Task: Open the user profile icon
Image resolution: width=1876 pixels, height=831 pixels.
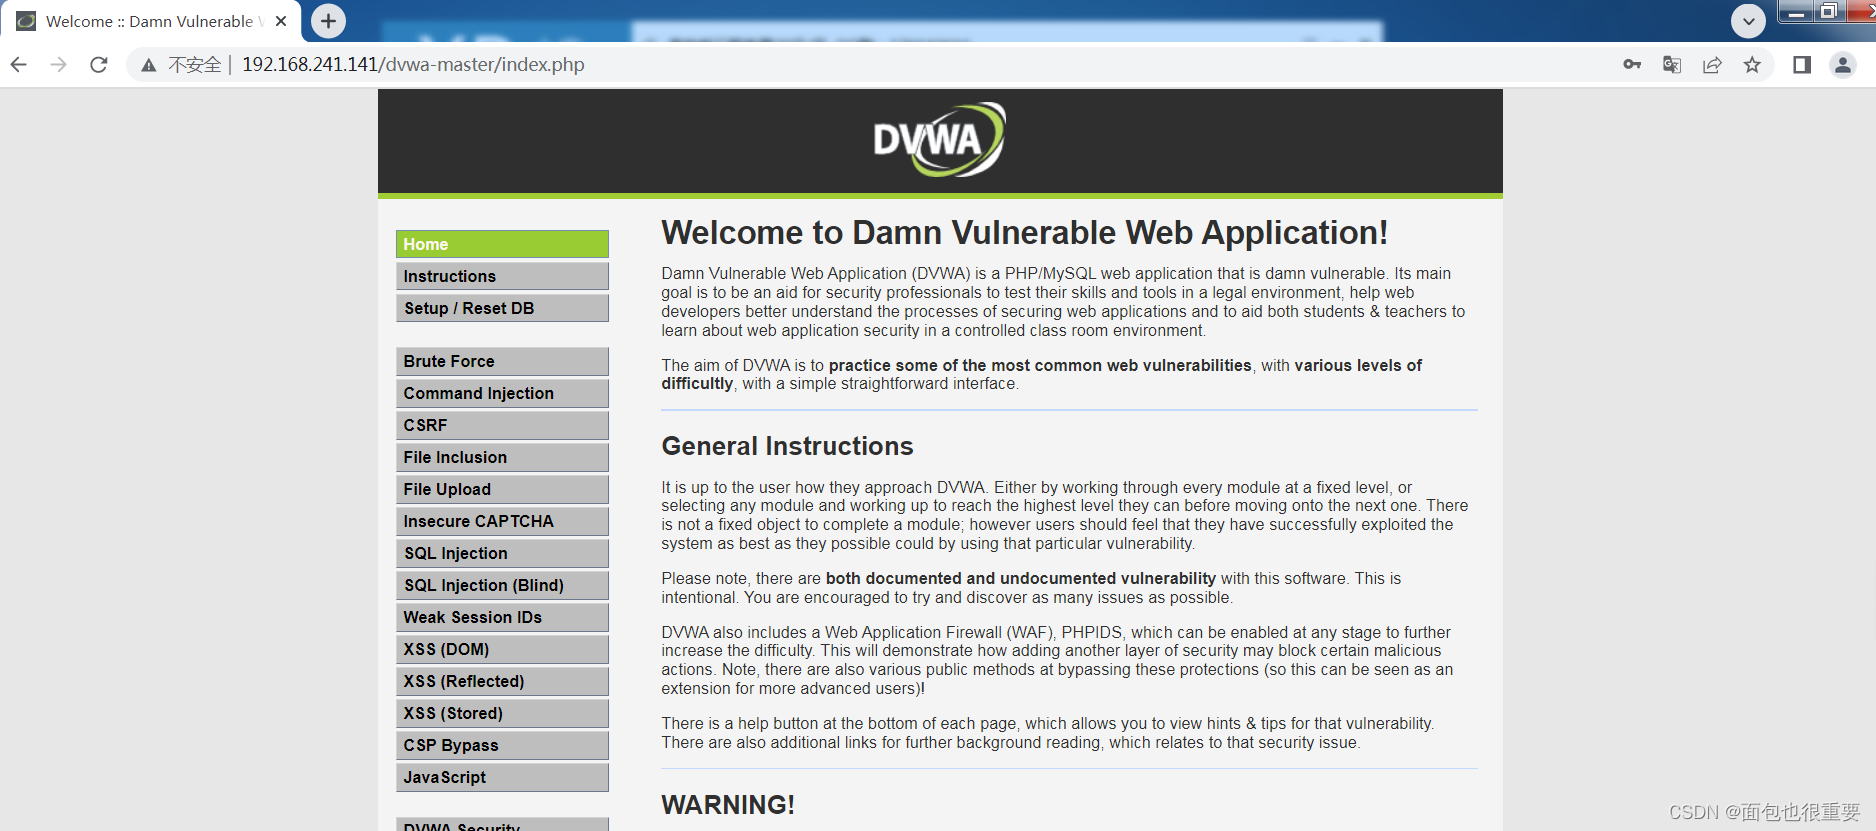Action: [x=1842, y=65]
